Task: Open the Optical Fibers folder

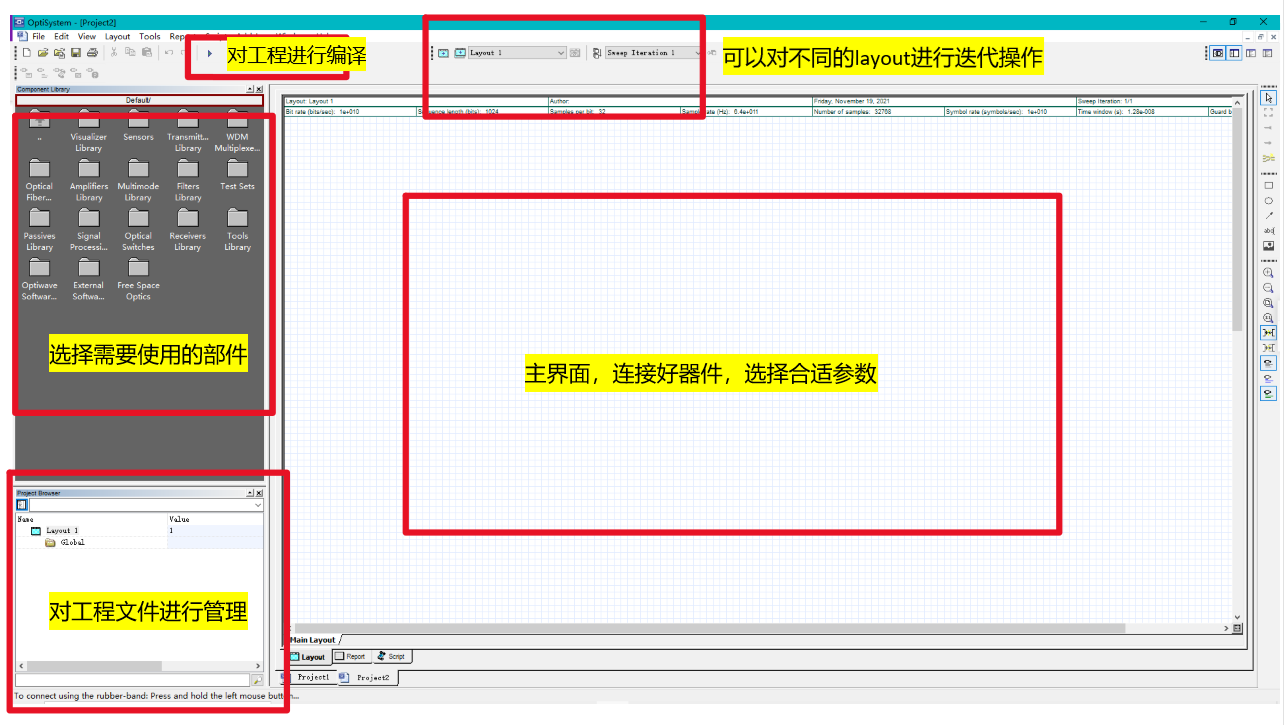Action: click(40, 180)
